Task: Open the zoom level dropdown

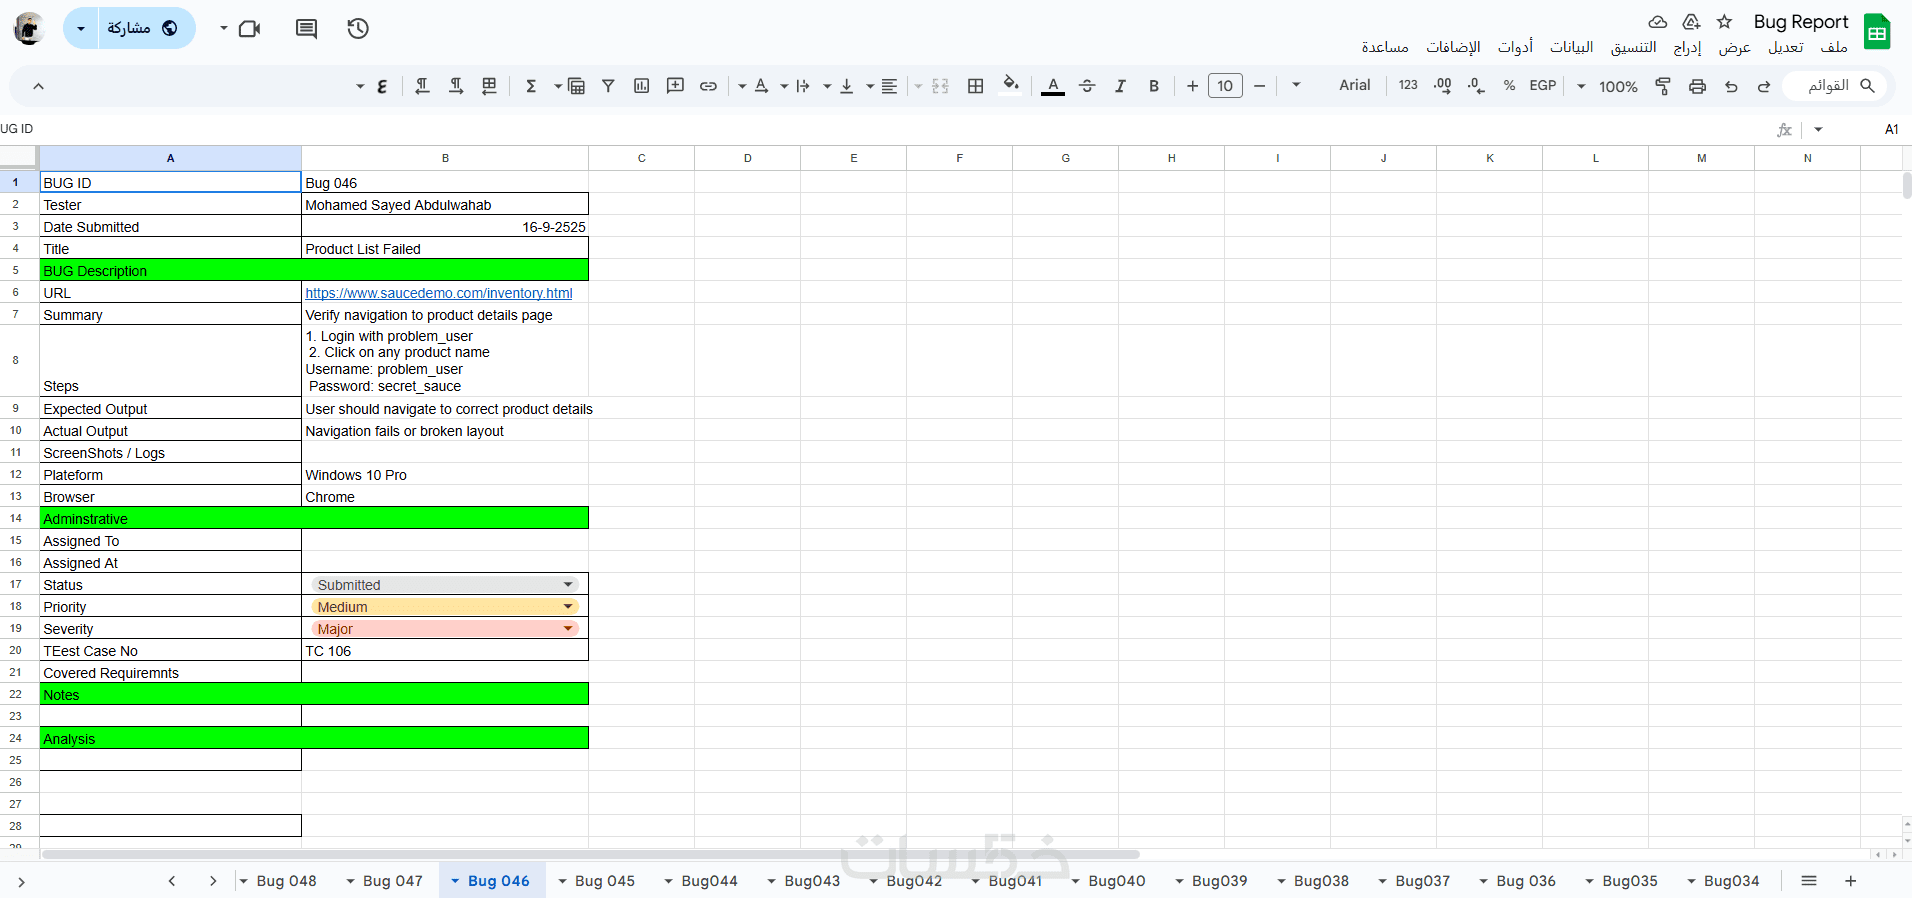Action: 1609,87
